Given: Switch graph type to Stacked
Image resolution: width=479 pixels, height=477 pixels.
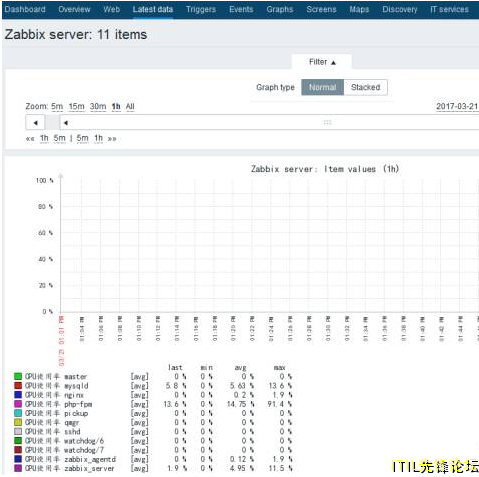Looking at the screenshot, I should click(365, 87).
